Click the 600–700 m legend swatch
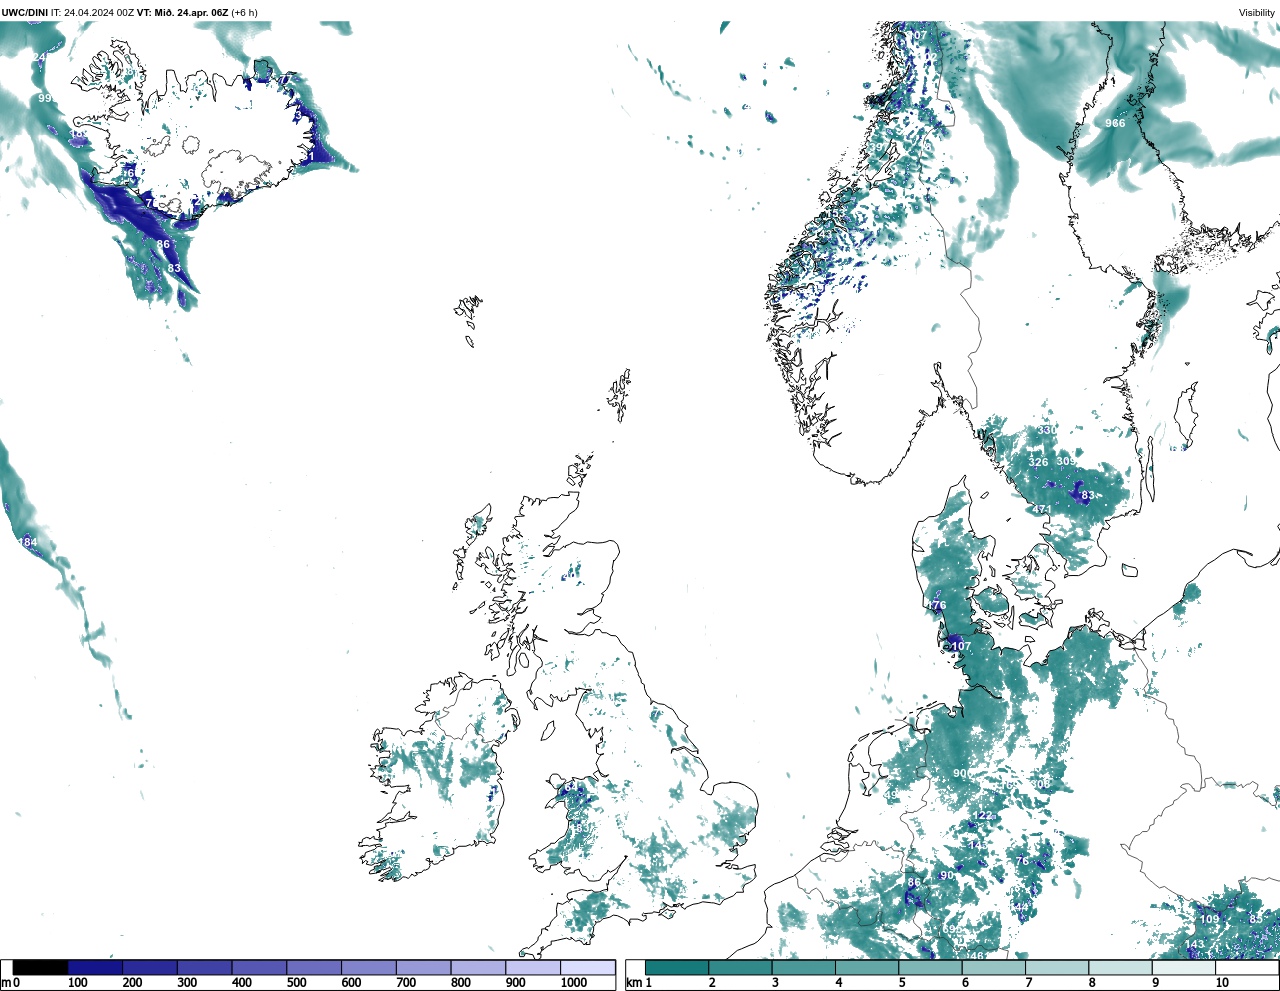 [x=368, y=968]
